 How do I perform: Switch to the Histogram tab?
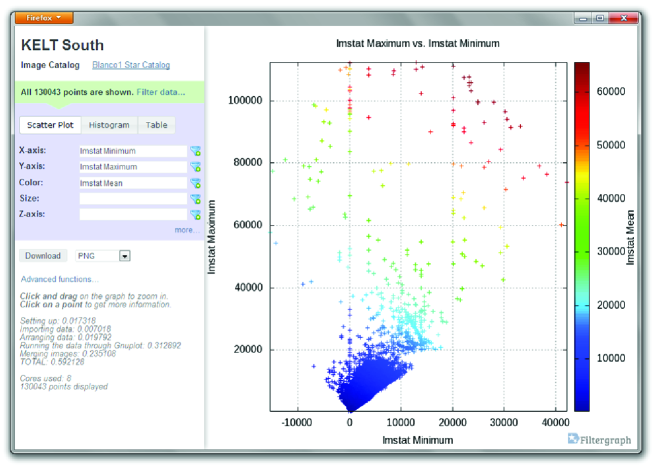tap(109, 125)
